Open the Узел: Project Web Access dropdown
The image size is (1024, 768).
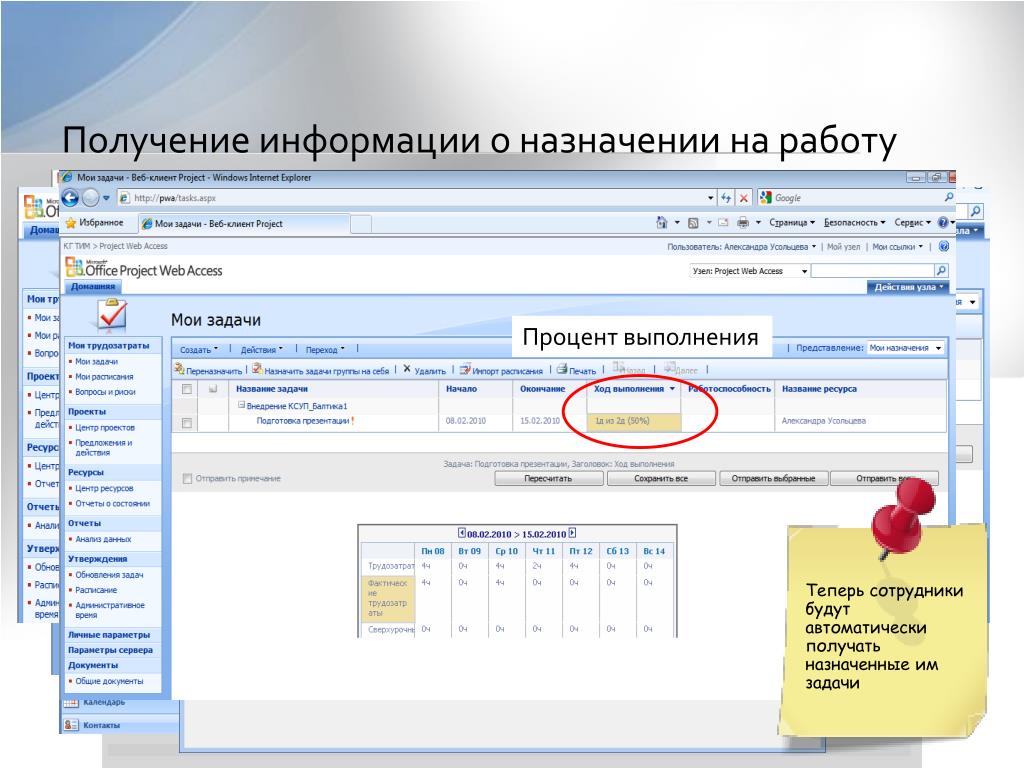[x=749, y=270]
